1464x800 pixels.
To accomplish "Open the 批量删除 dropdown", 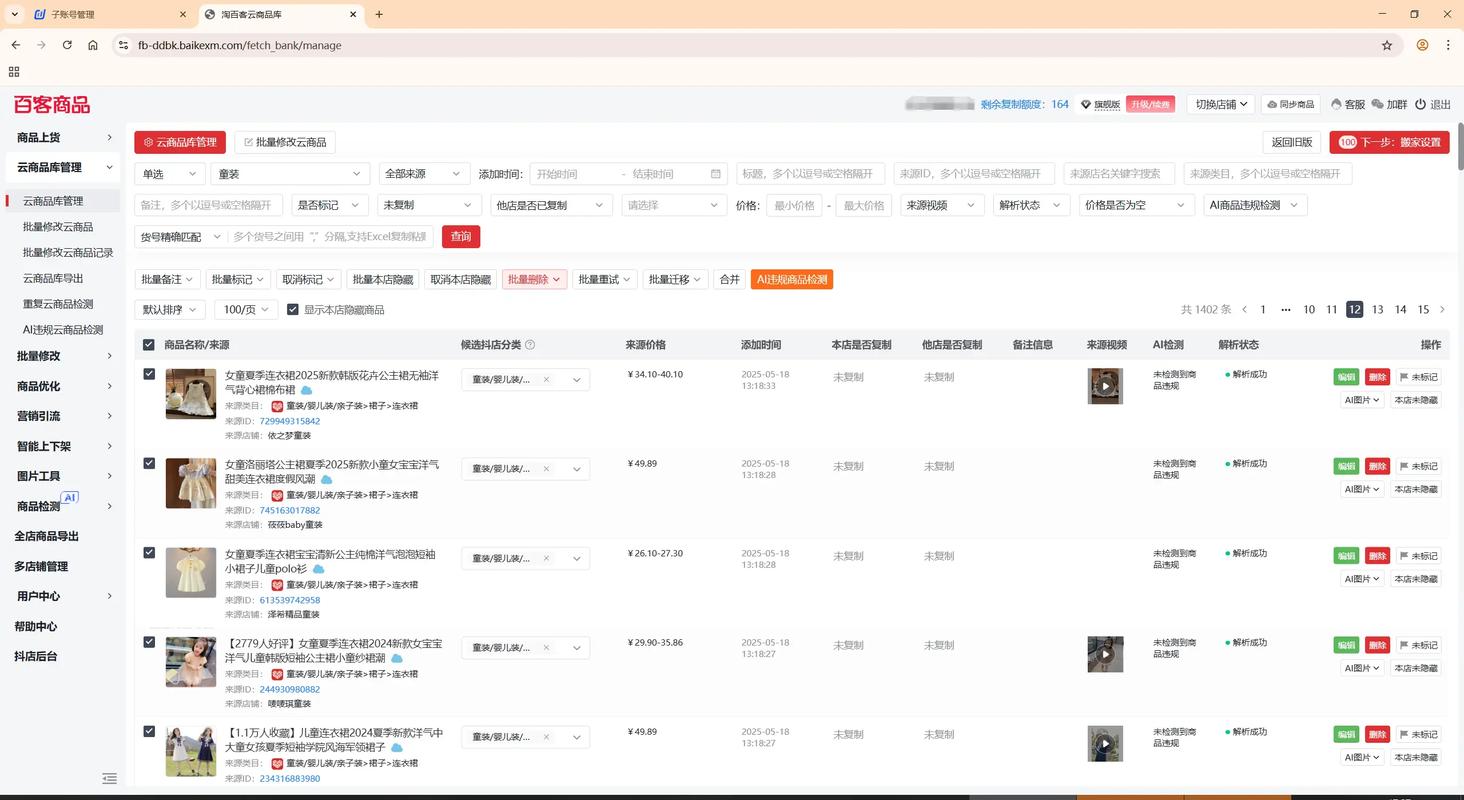I will pos(534,280).
